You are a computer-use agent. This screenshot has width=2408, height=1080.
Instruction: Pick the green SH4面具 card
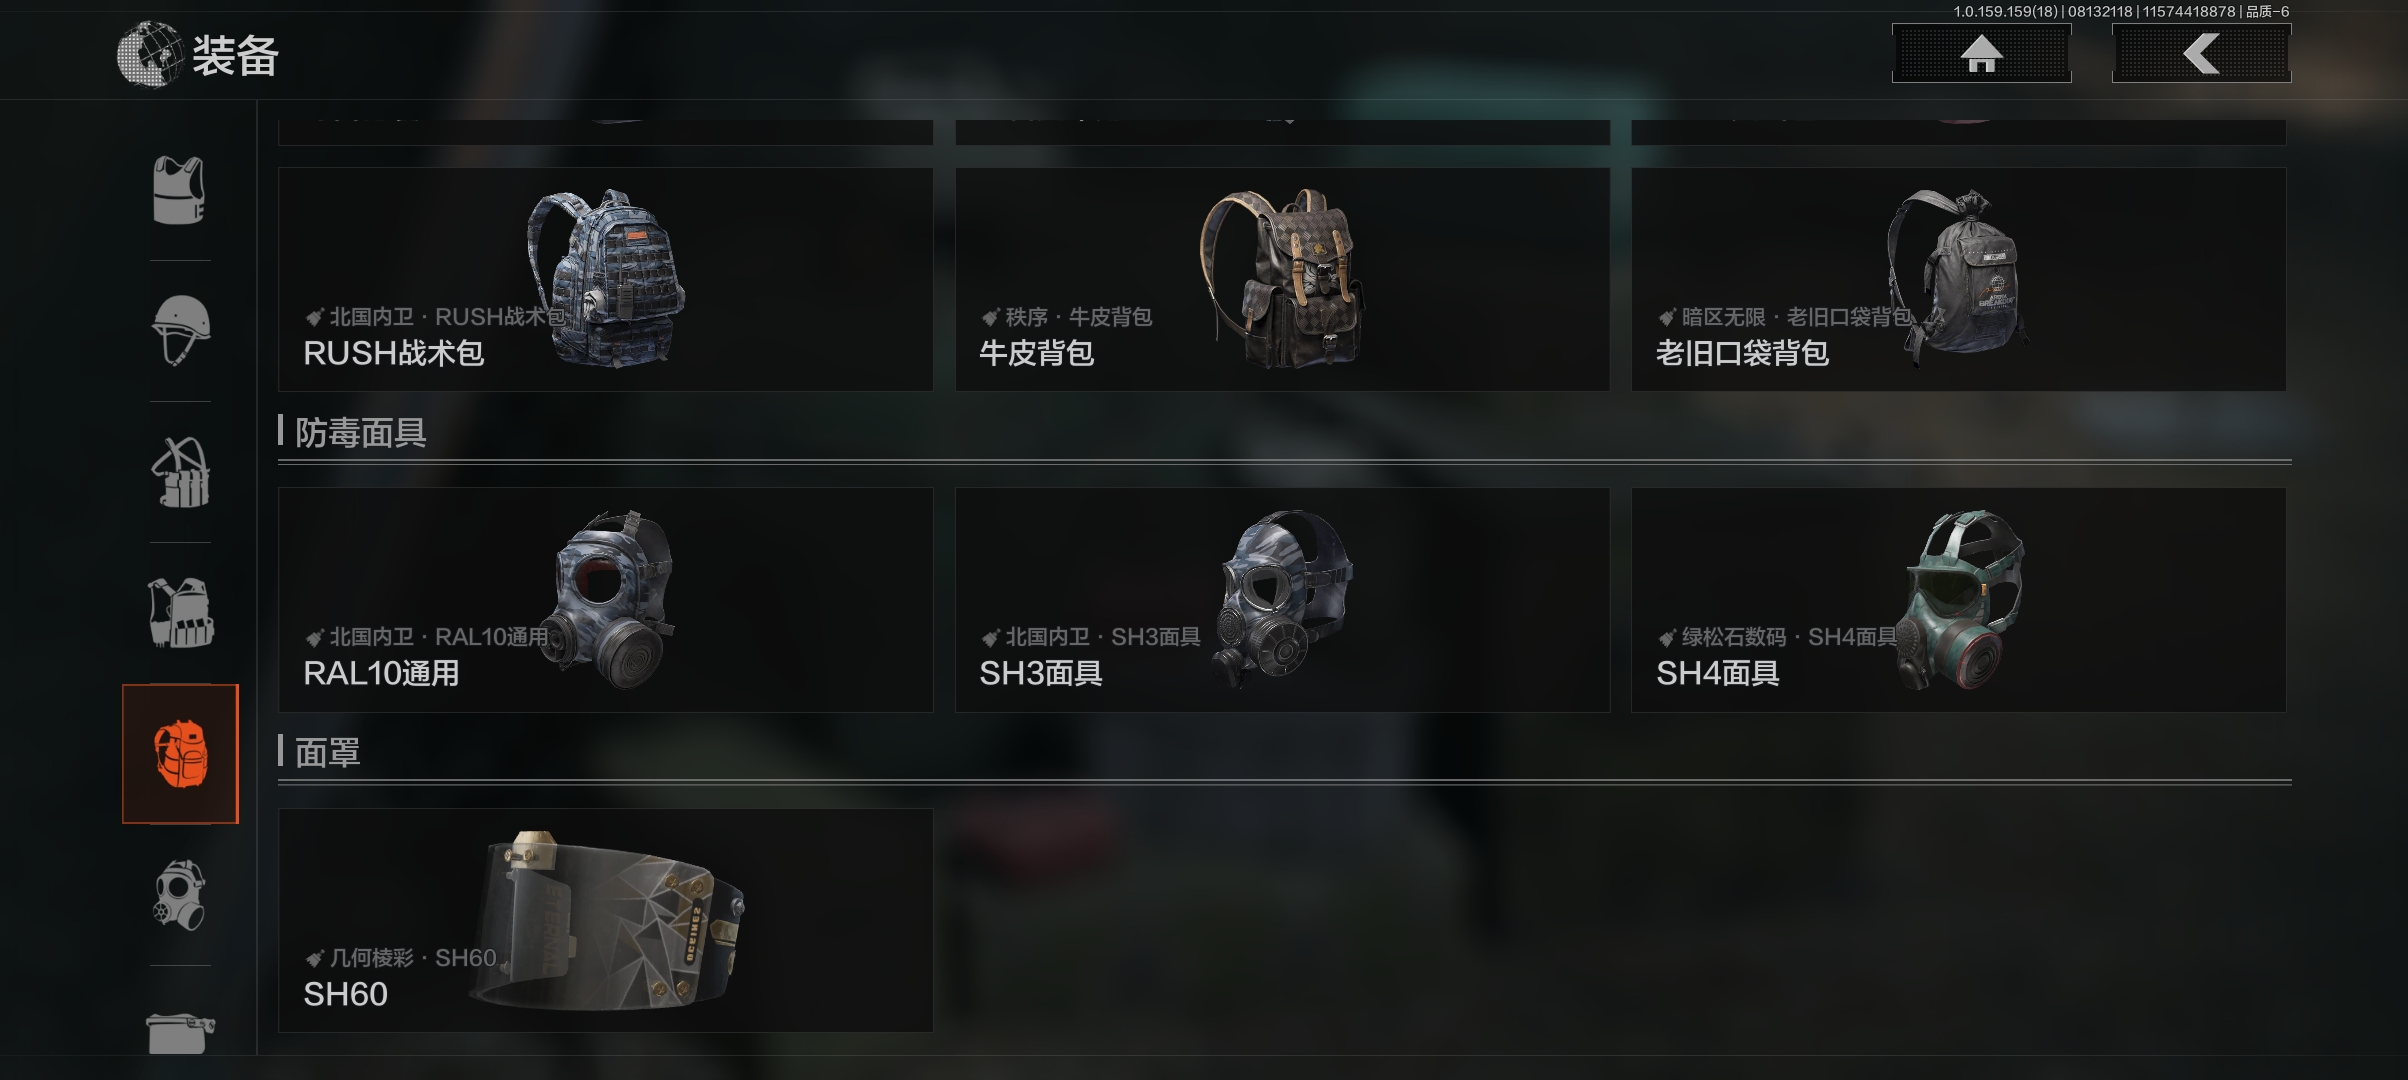(x=1958, y=600)
